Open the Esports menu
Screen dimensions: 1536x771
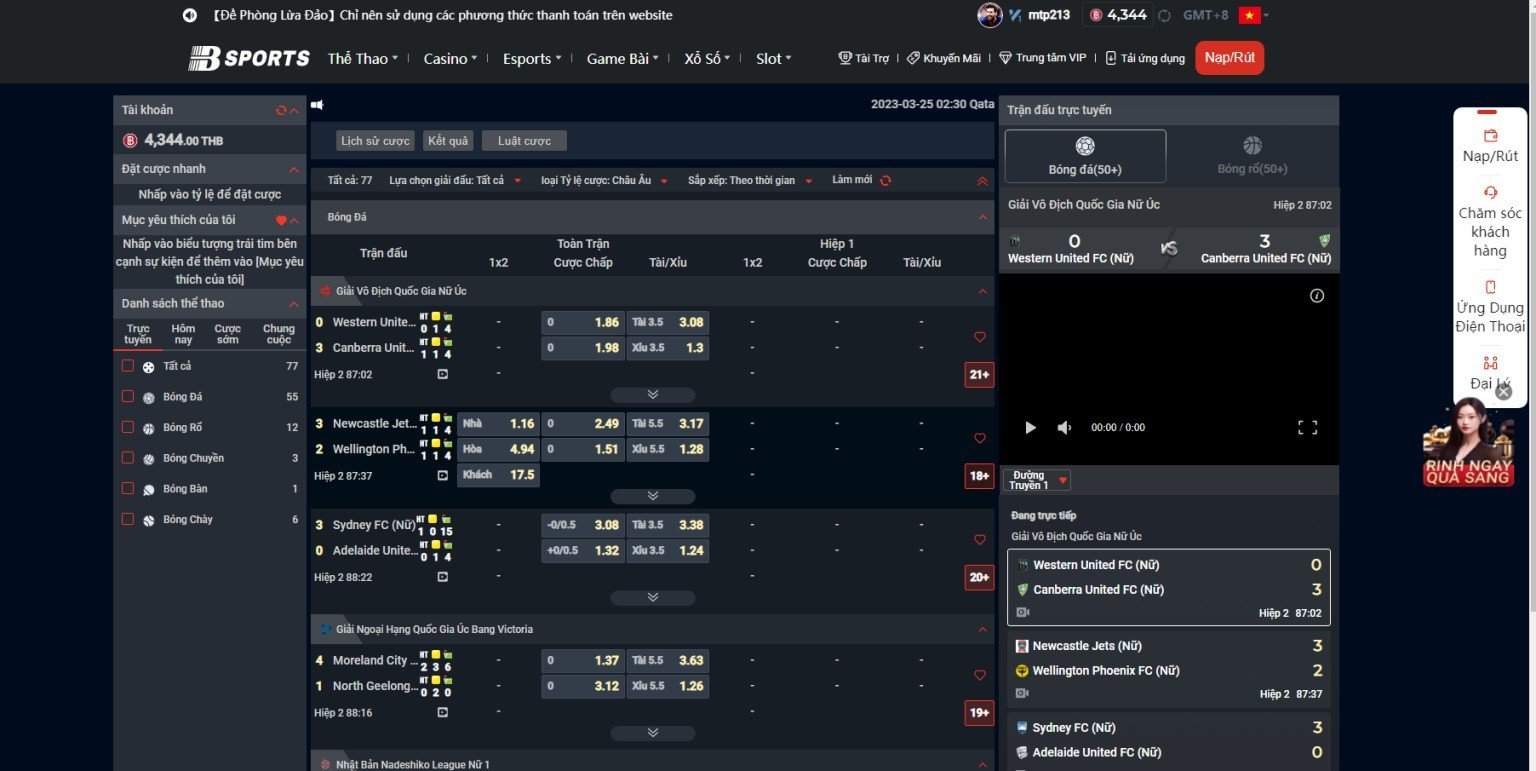pyautogui.click(x=532, y=58)
